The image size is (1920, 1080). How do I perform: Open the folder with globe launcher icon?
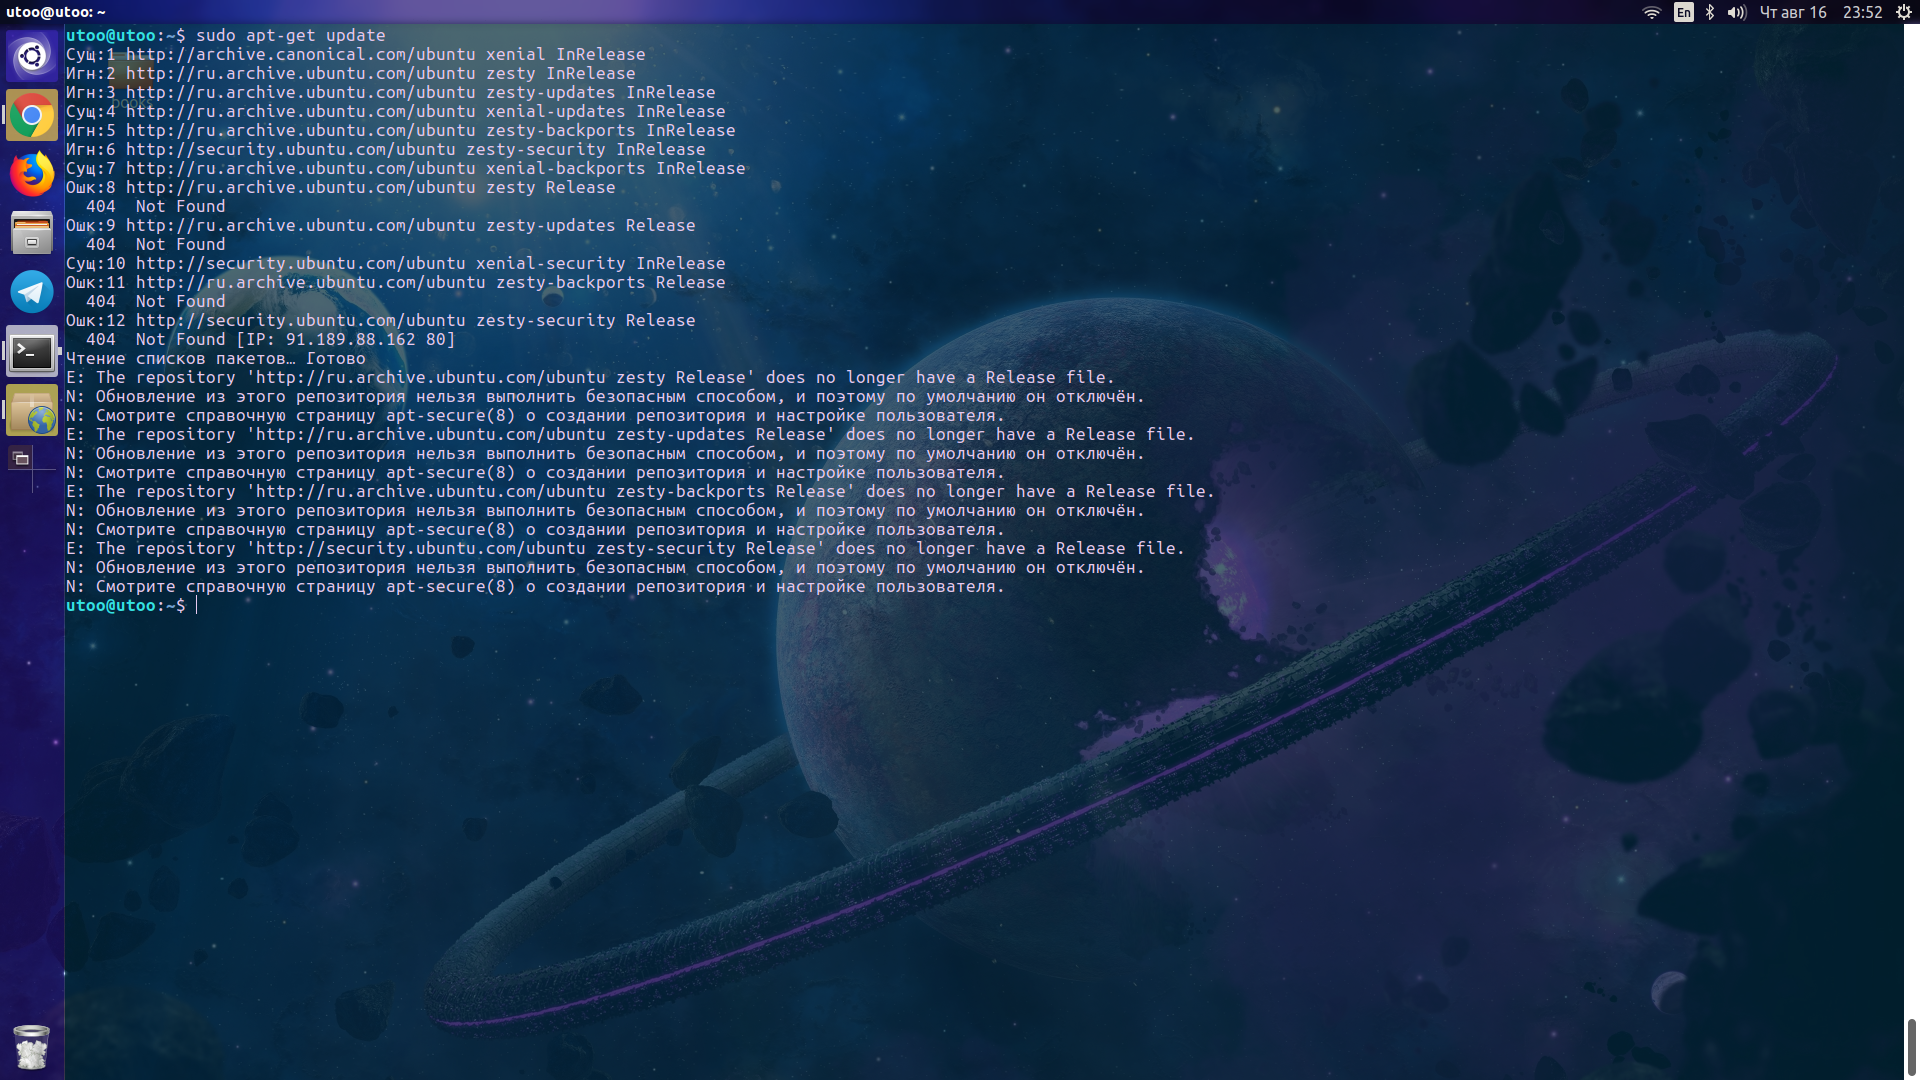pos(32,410)
